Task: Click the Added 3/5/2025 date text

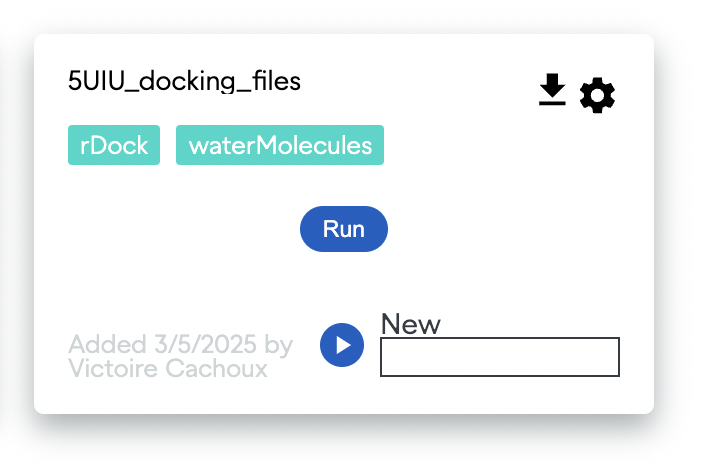Action: click(180, 345)
